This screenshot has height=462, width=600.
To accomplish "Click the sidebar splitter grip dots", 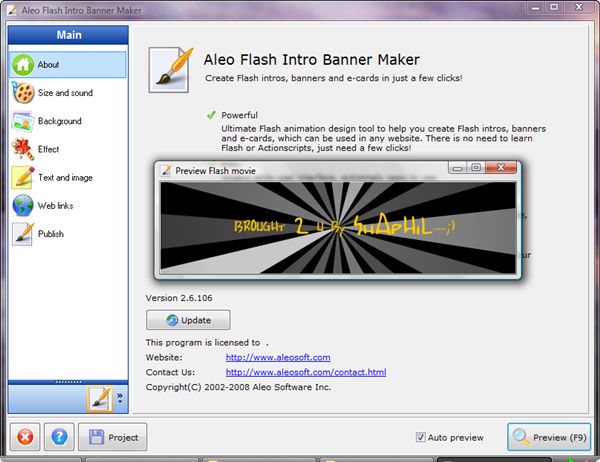I will [68, 382].
